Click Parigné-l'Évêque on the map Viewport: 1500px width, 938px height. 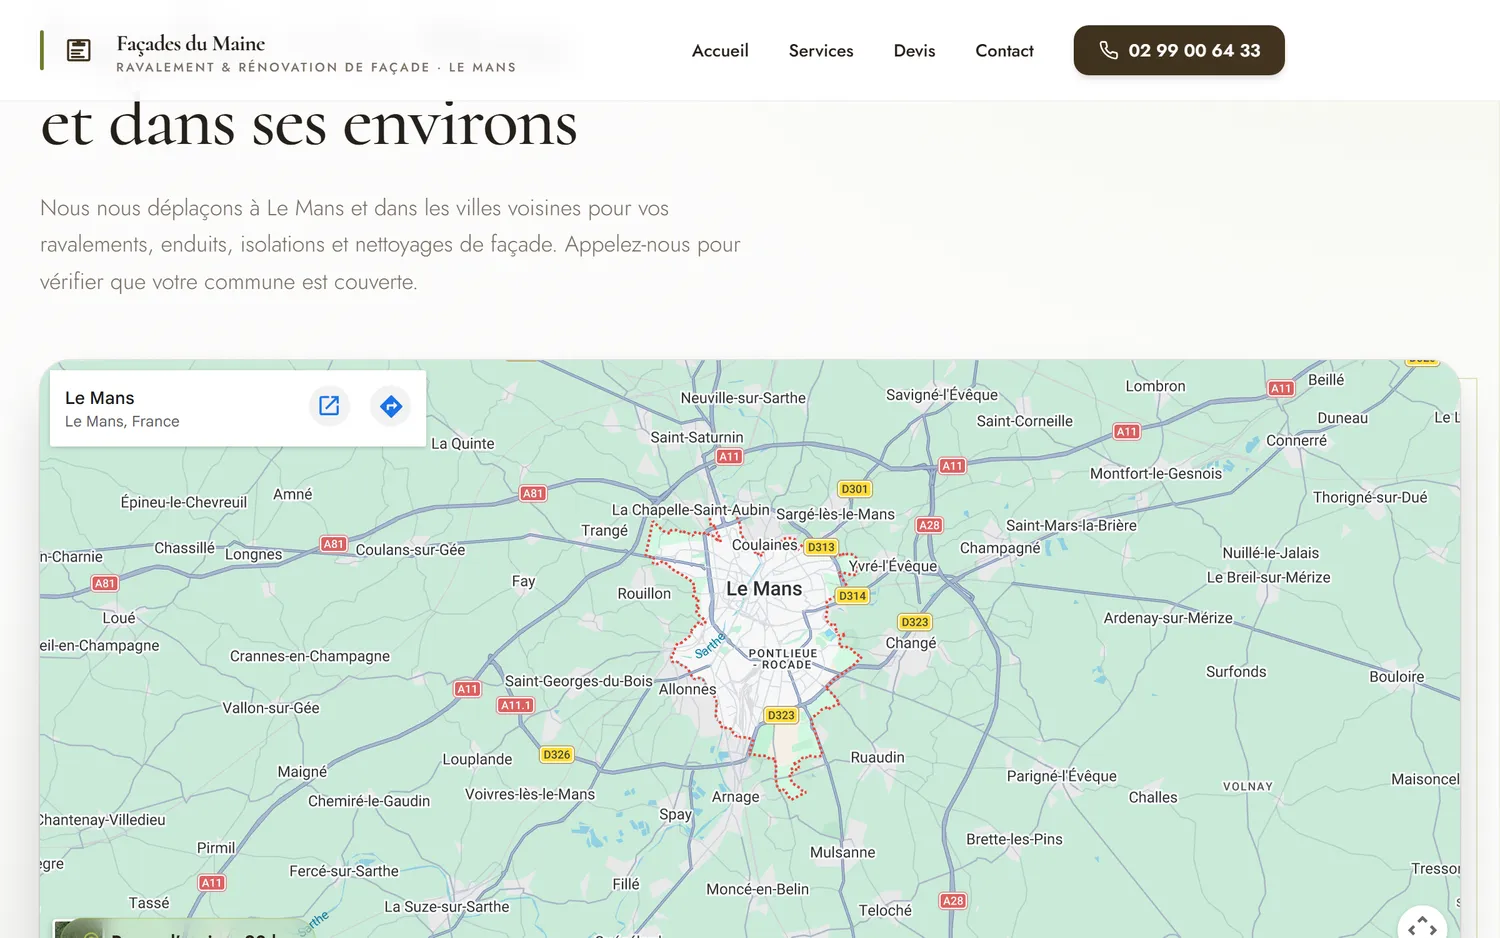(1062, 776)
